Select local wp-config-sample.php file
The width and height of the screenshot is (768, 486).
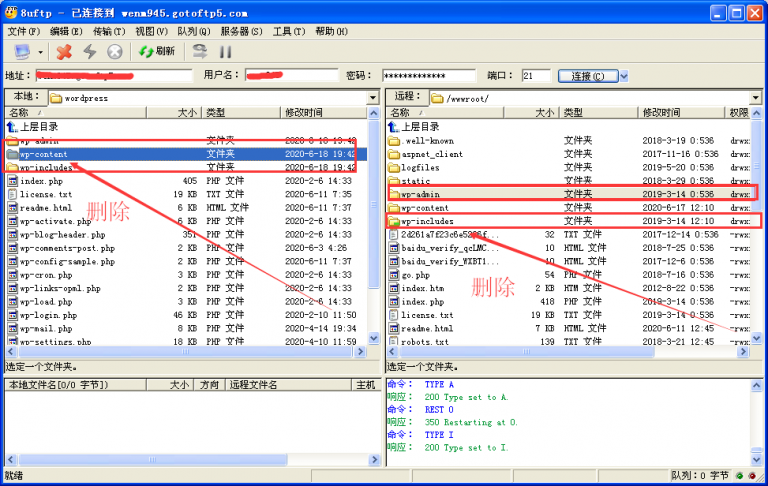click(x=67, y=262)
